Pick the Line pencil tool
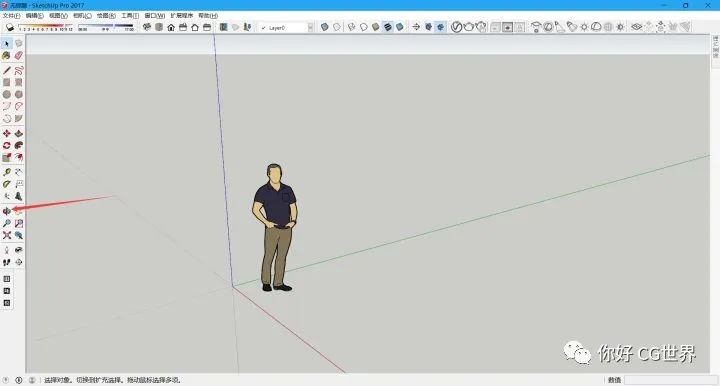This screenshot has height=386, width=720. 6,70
